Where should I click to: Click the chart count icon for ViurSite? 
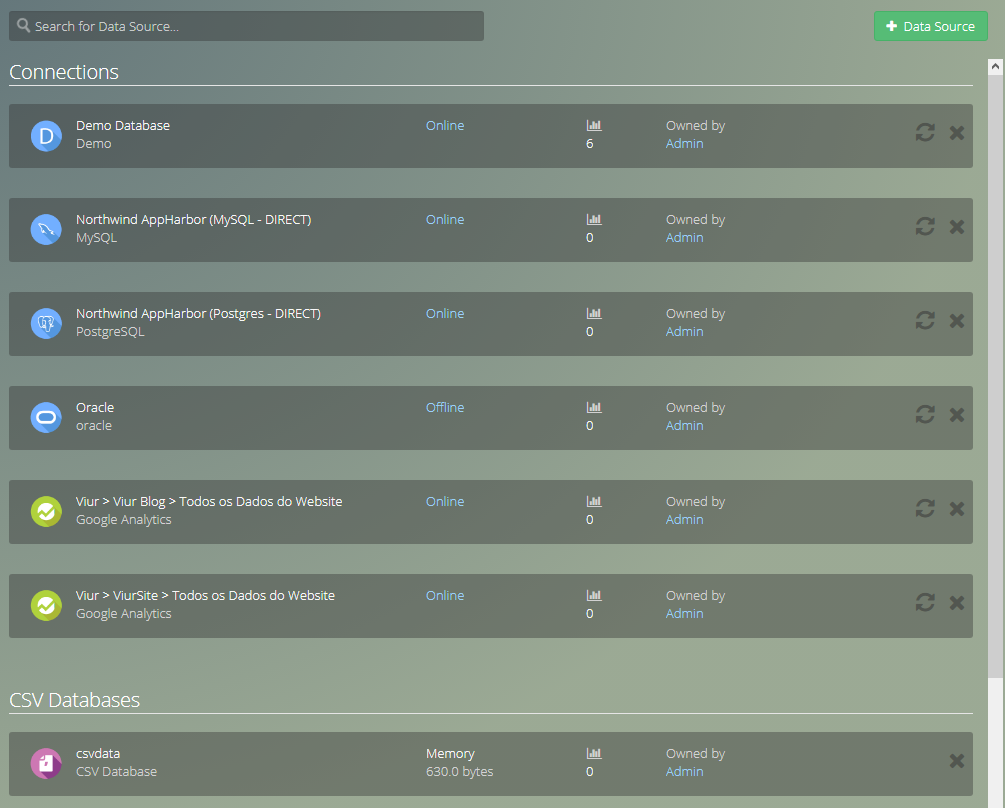click(x=594, y=595)
